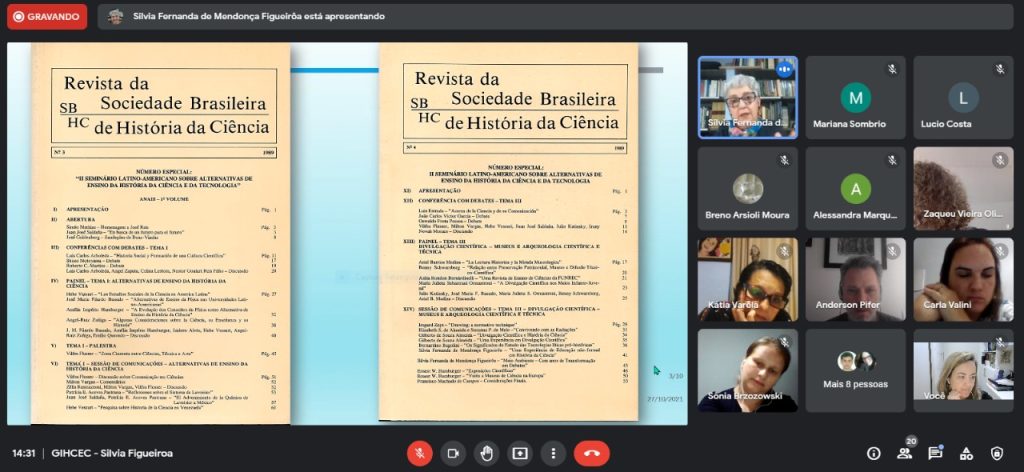Click muted mic icon on Carla Valini tile
Image resolution: width=1024 pixels, height=472 pixels.
tap(1000, 251)
